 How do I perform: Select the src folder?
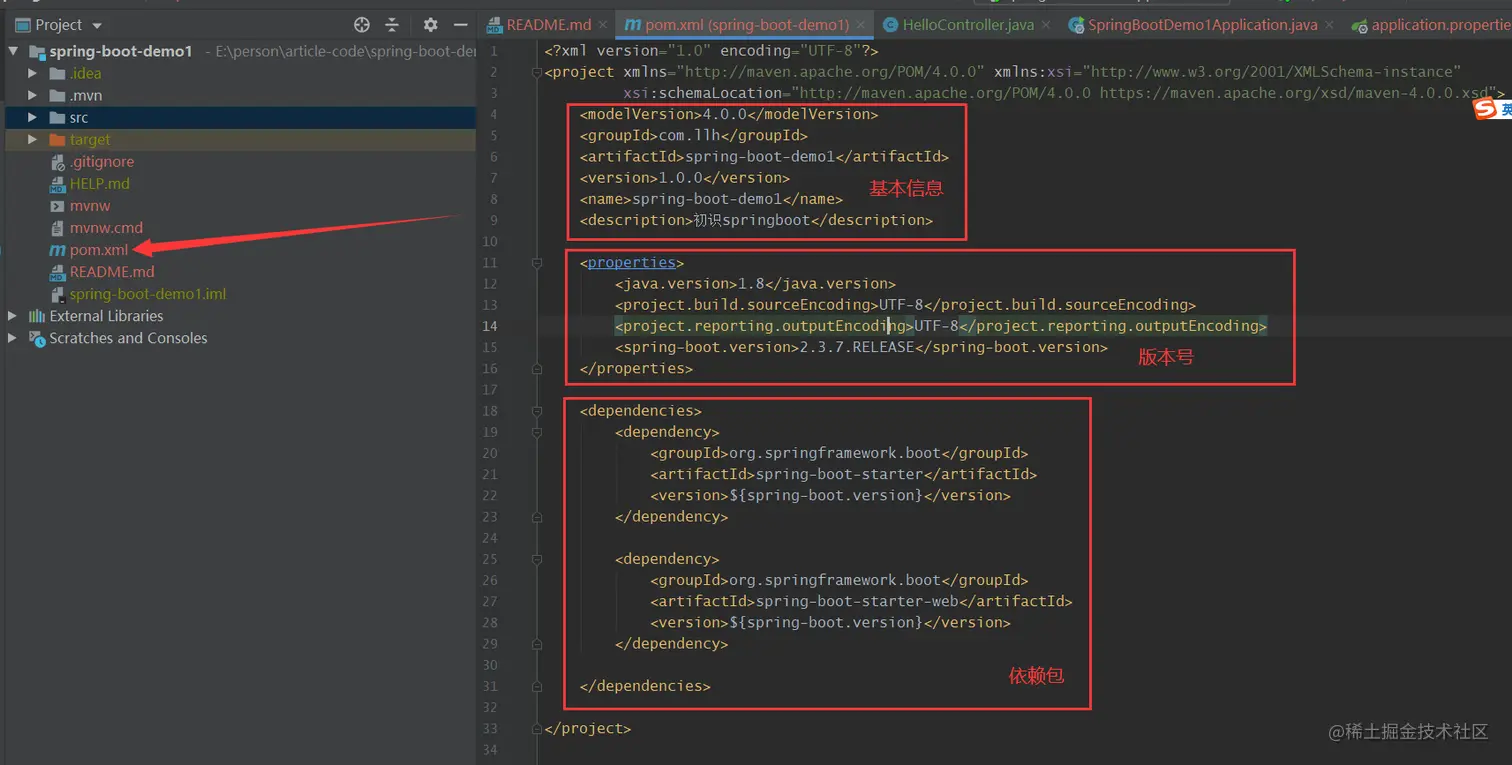pyautogui.click(x=79, y=117)
